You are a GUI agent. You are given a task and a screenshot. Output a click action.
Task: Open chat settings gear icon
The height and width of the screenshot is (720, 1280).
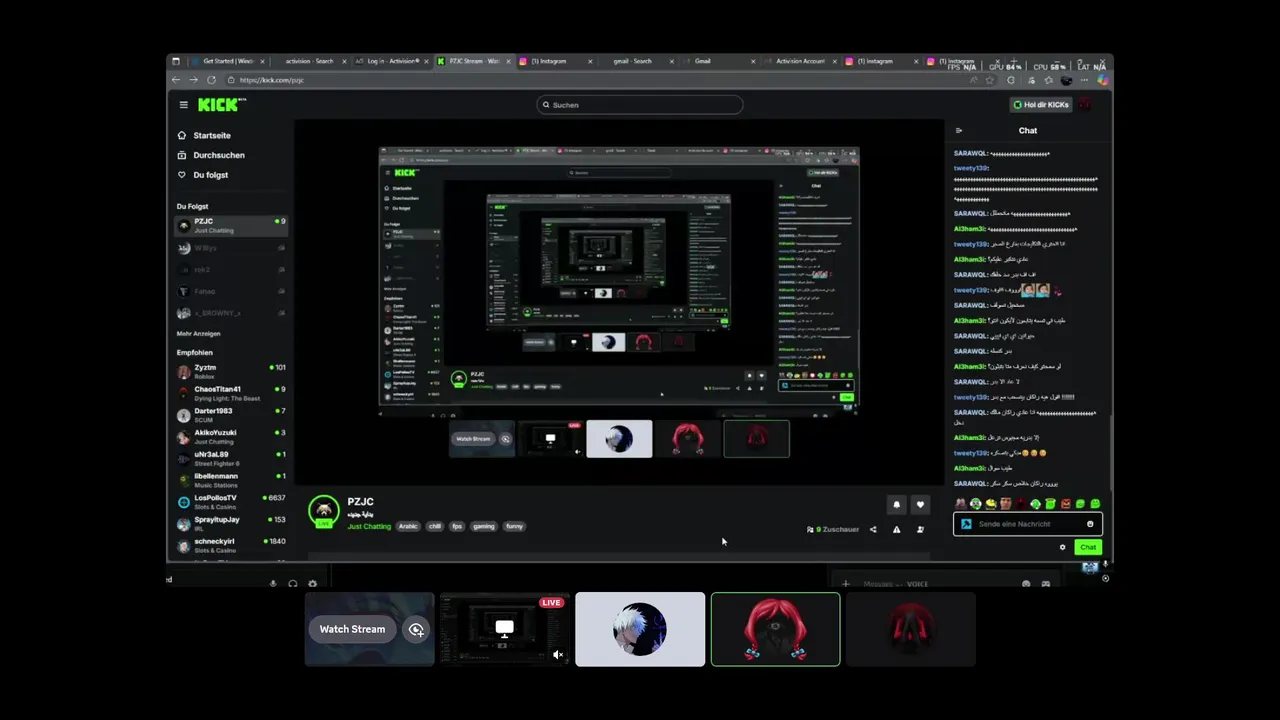[1062, 547]
